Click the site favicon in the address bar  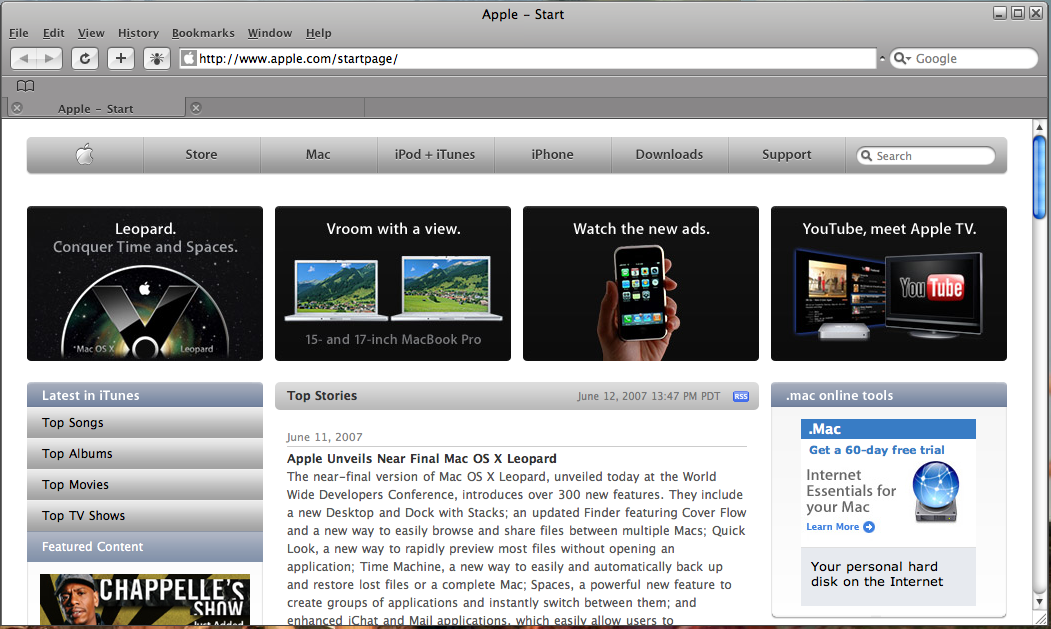189,58
